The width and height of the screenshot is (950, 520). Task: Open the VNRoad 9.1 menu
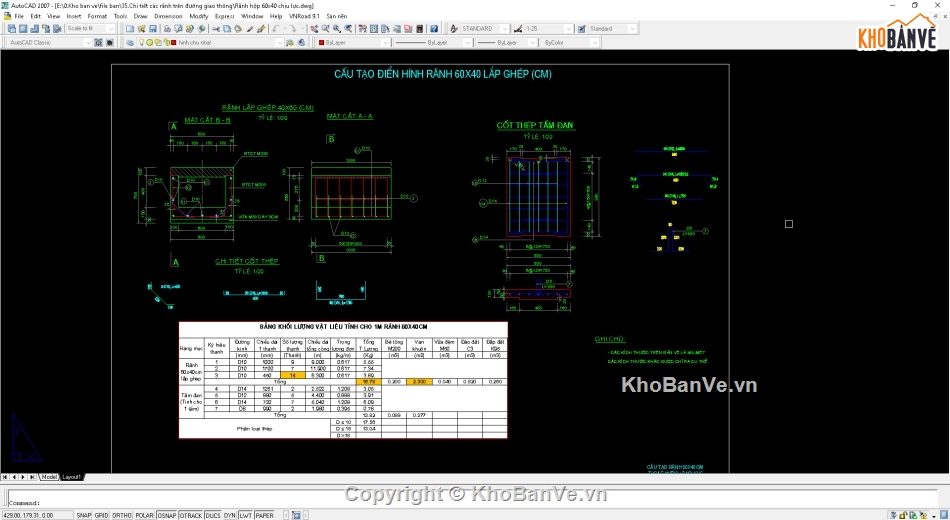[x=304, y=16]
